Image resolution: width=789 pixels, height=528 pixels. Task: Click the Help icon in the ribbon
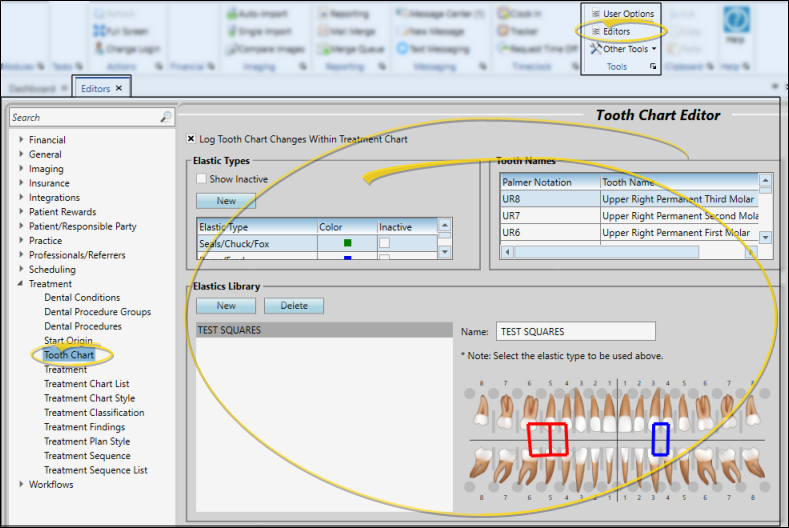click(736, 24)
